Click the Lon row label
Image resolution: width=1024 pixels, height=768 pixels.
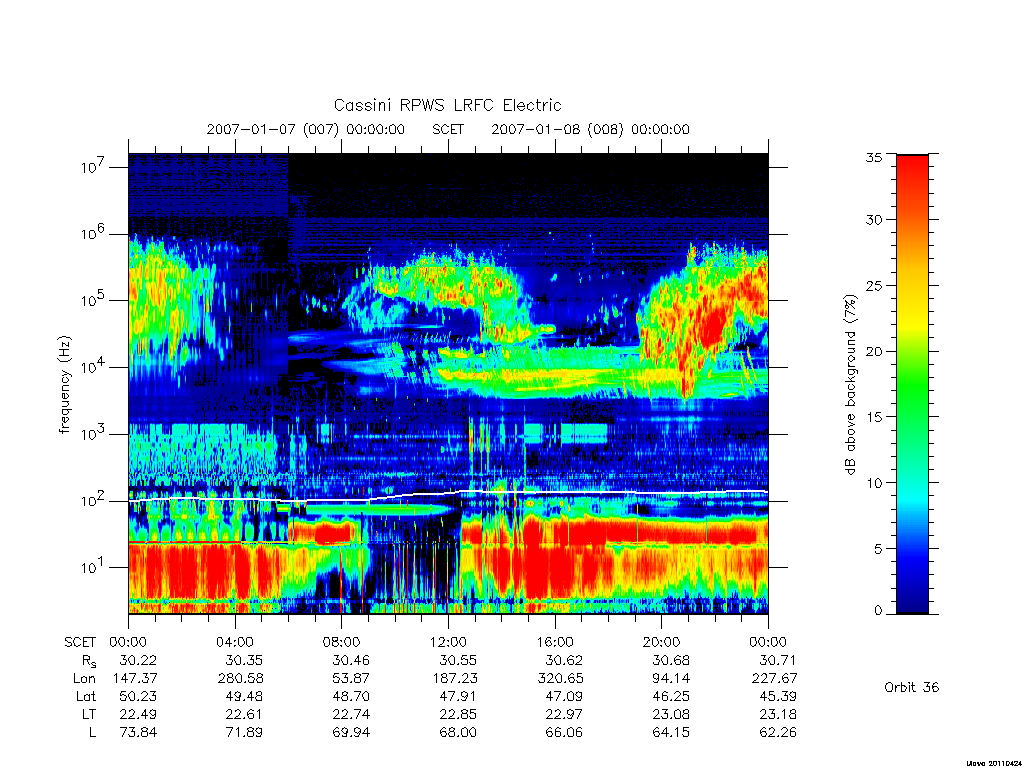click(x=84, y=678)
